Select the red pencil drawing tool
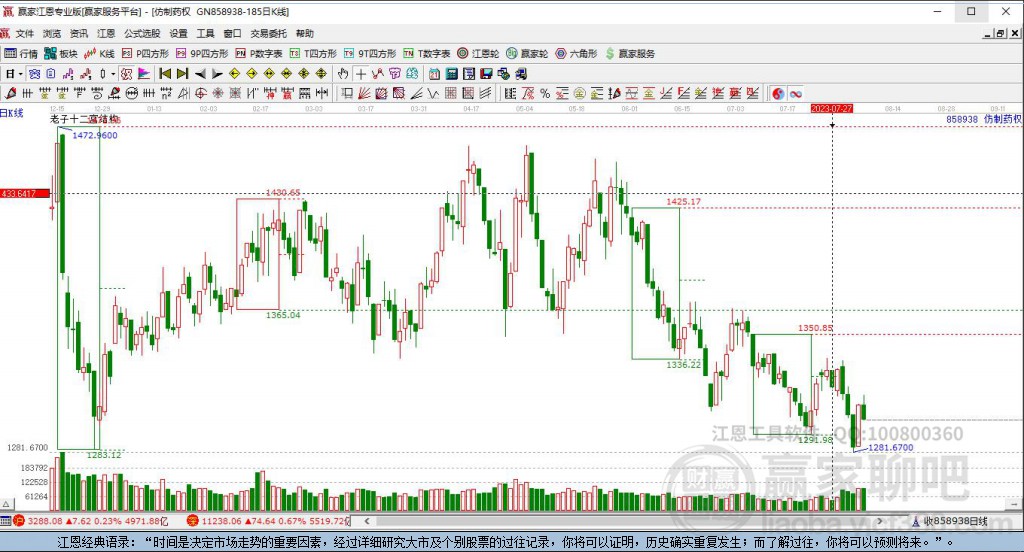Image resolution: width=1024 pixels, height=552 pixels. (10, 93)
